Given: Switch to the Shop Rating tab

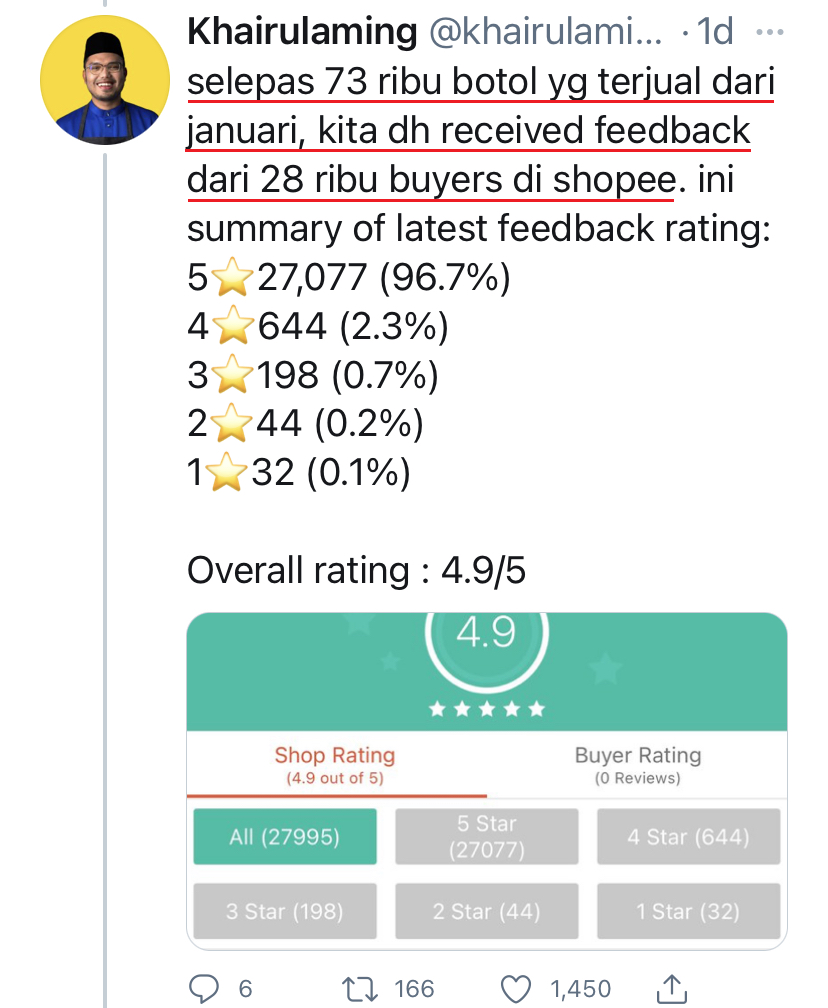Looking at the screenshot, I should pyautogui.click(x=335, y=765).
